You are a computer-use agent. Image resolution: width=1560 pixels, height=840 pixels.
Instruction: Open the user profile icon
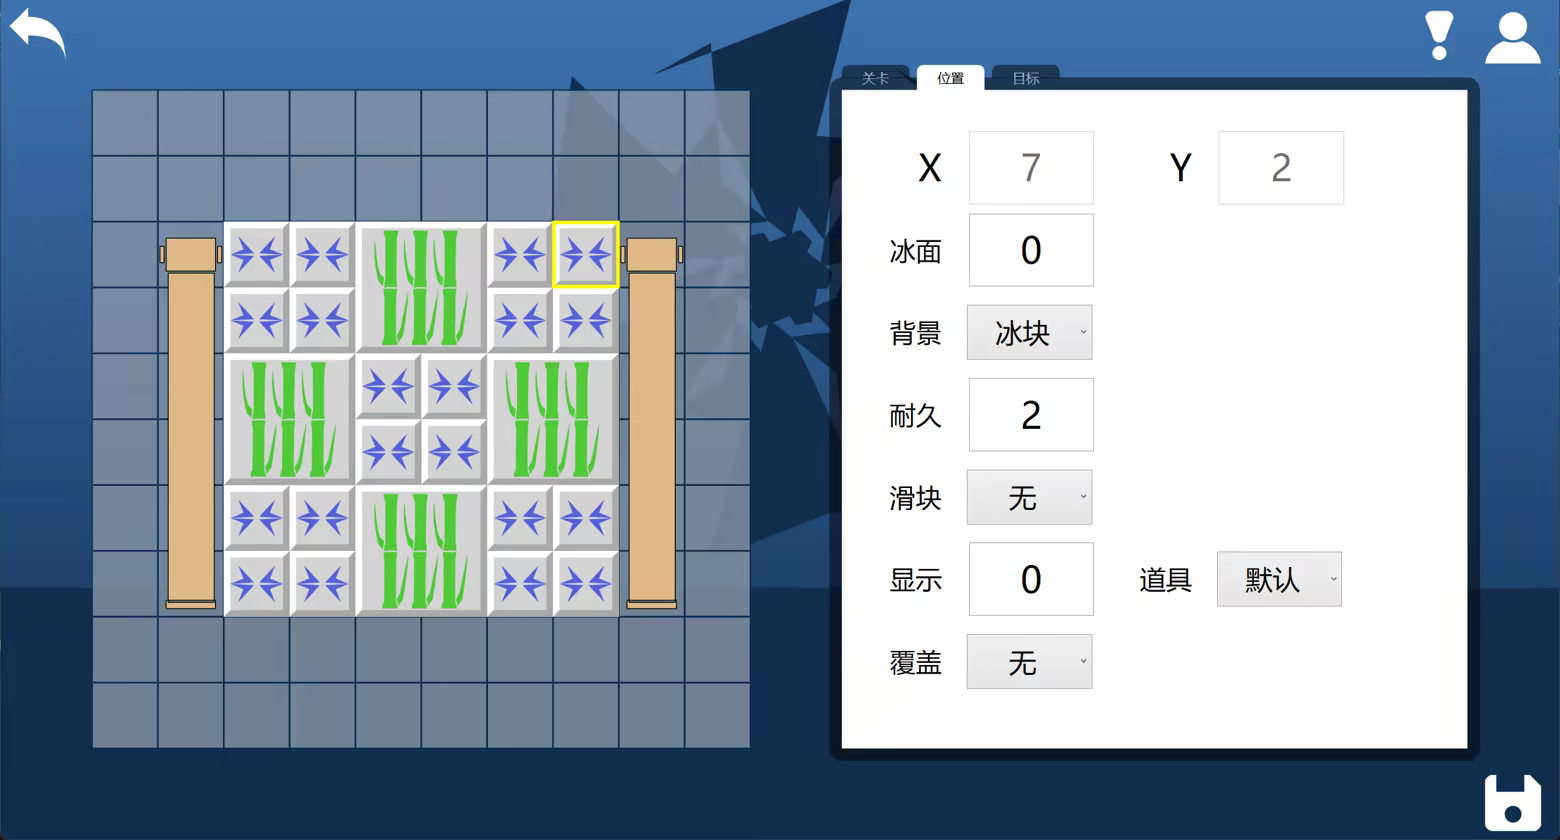point(1512,39)
